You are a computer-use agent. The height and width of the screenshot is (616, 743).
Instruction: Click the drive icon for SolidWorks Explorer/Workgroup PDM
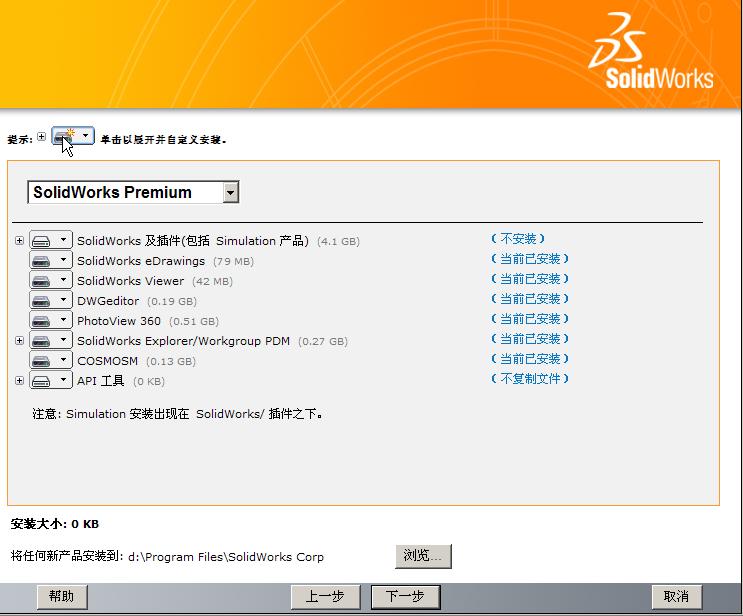pyautogui.click(x=41, y=341)
